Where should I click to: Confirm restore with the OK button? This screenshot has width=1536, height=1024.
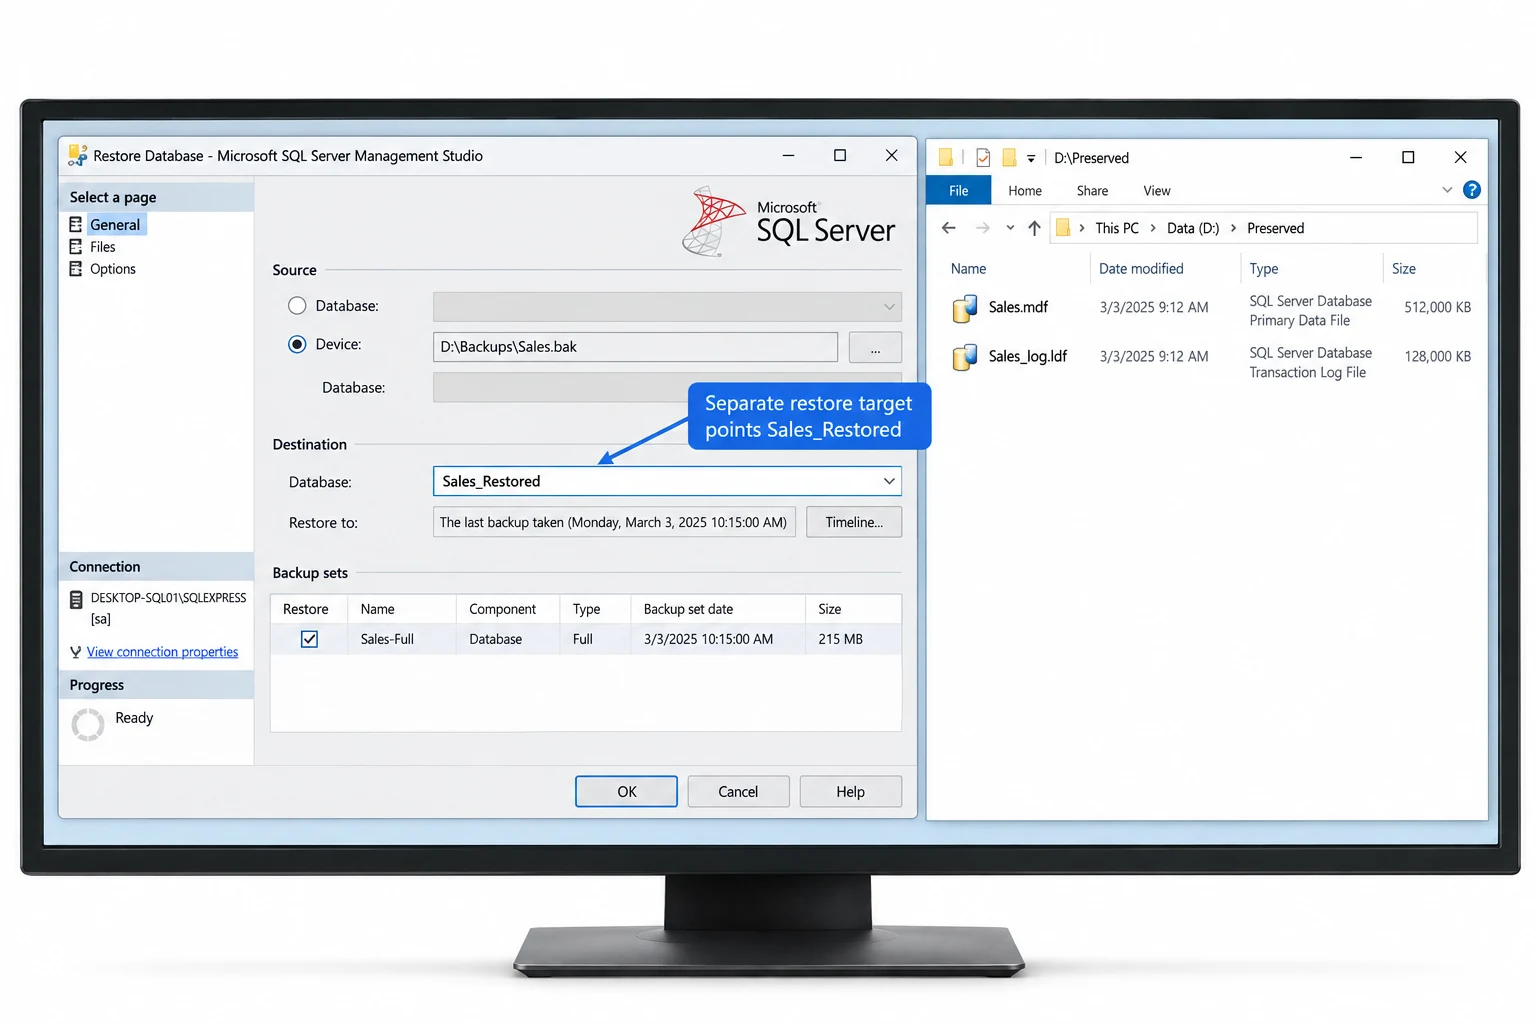[x=626, y=791]
